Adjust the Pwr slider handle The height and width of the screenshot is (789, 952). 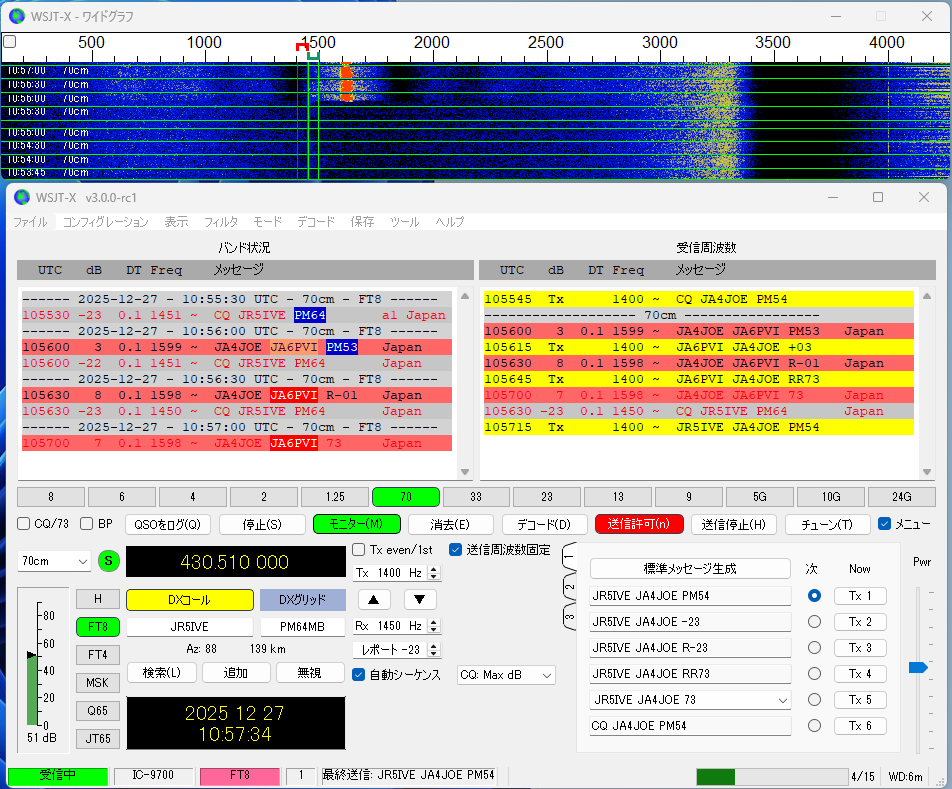pyautogui.click(x=918, y=667)
